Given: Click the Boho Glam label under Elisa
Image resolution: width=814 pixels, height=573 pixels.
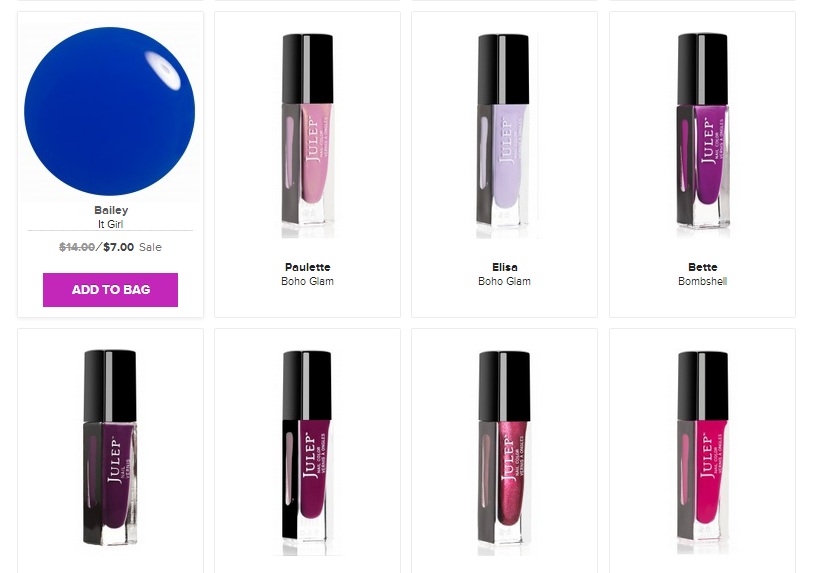Looking at the screenshot, I should (505, 281).
